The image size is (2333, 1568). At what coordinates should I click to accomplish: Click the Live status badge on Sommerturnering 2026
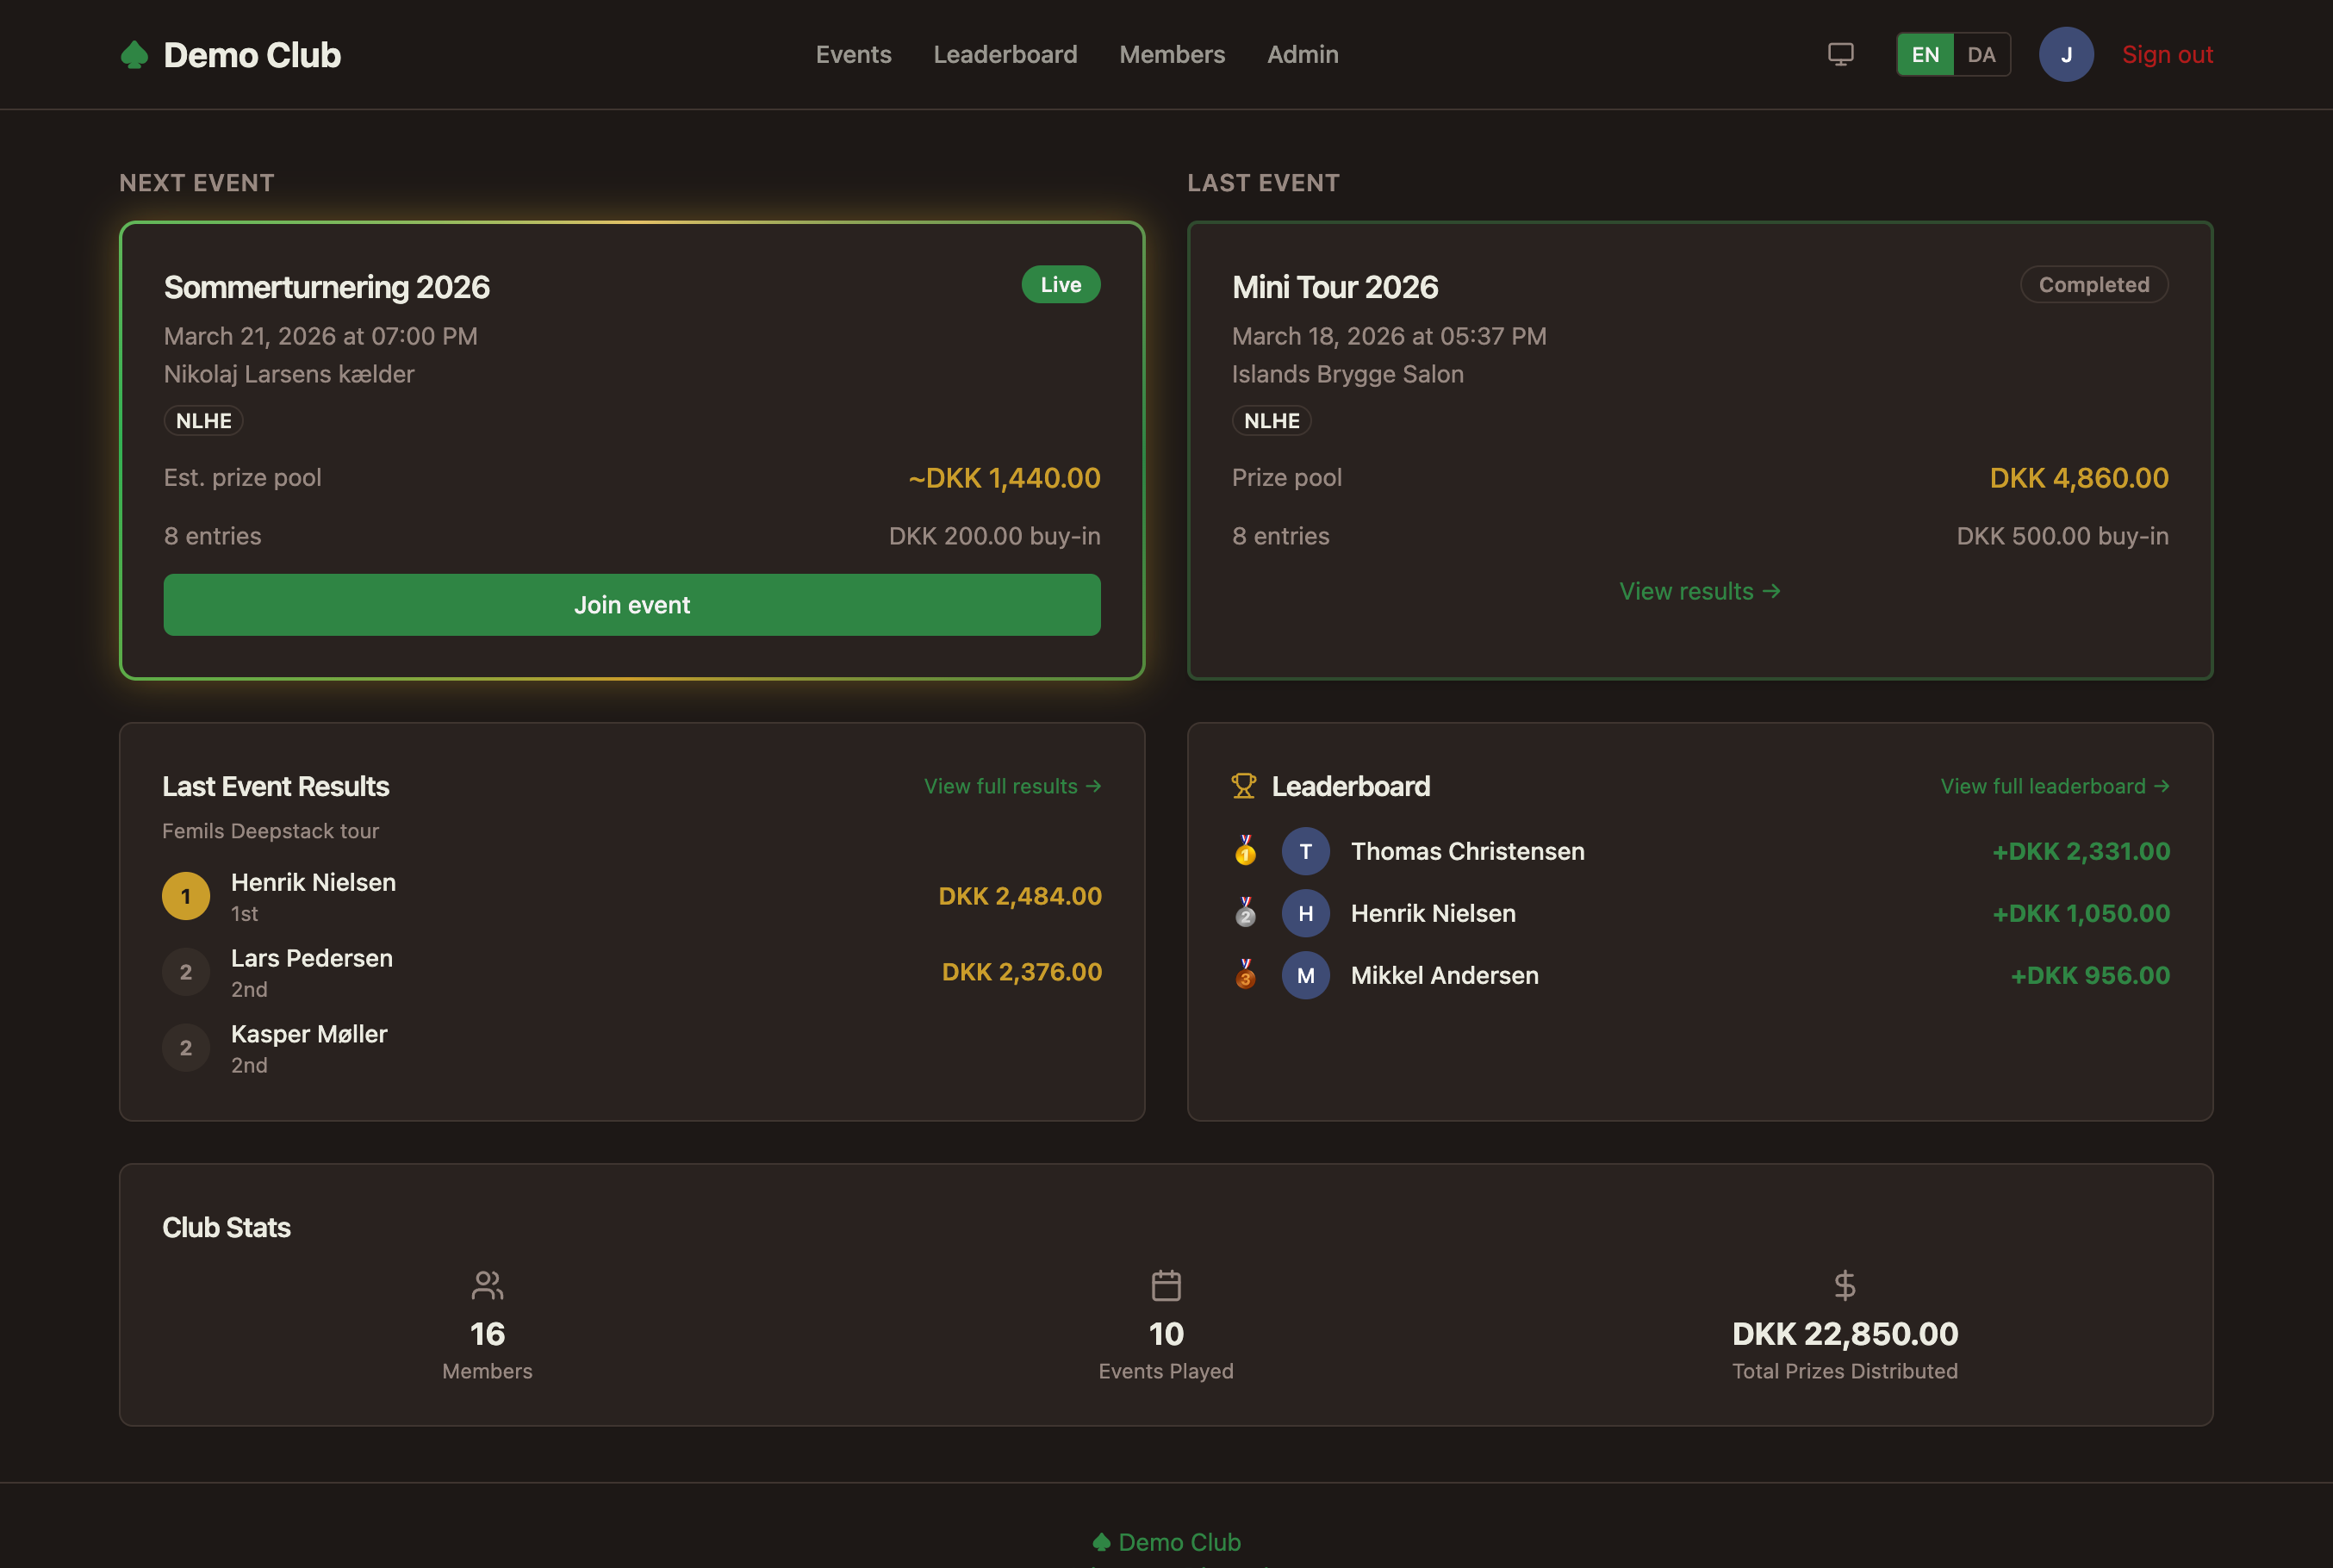pyautogui.click(x=1060, y=284)
